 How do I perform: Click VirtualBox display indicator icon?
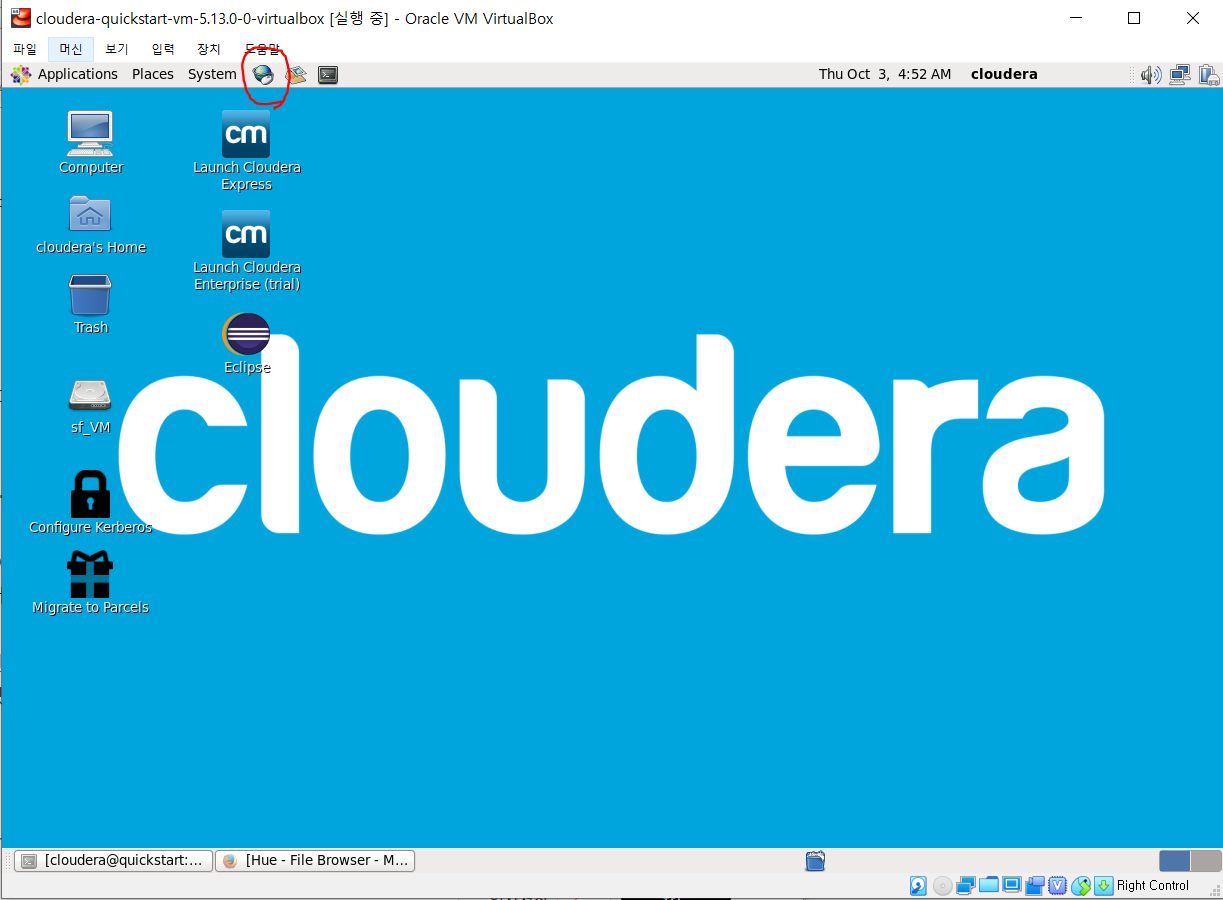tap(1012, 885)
